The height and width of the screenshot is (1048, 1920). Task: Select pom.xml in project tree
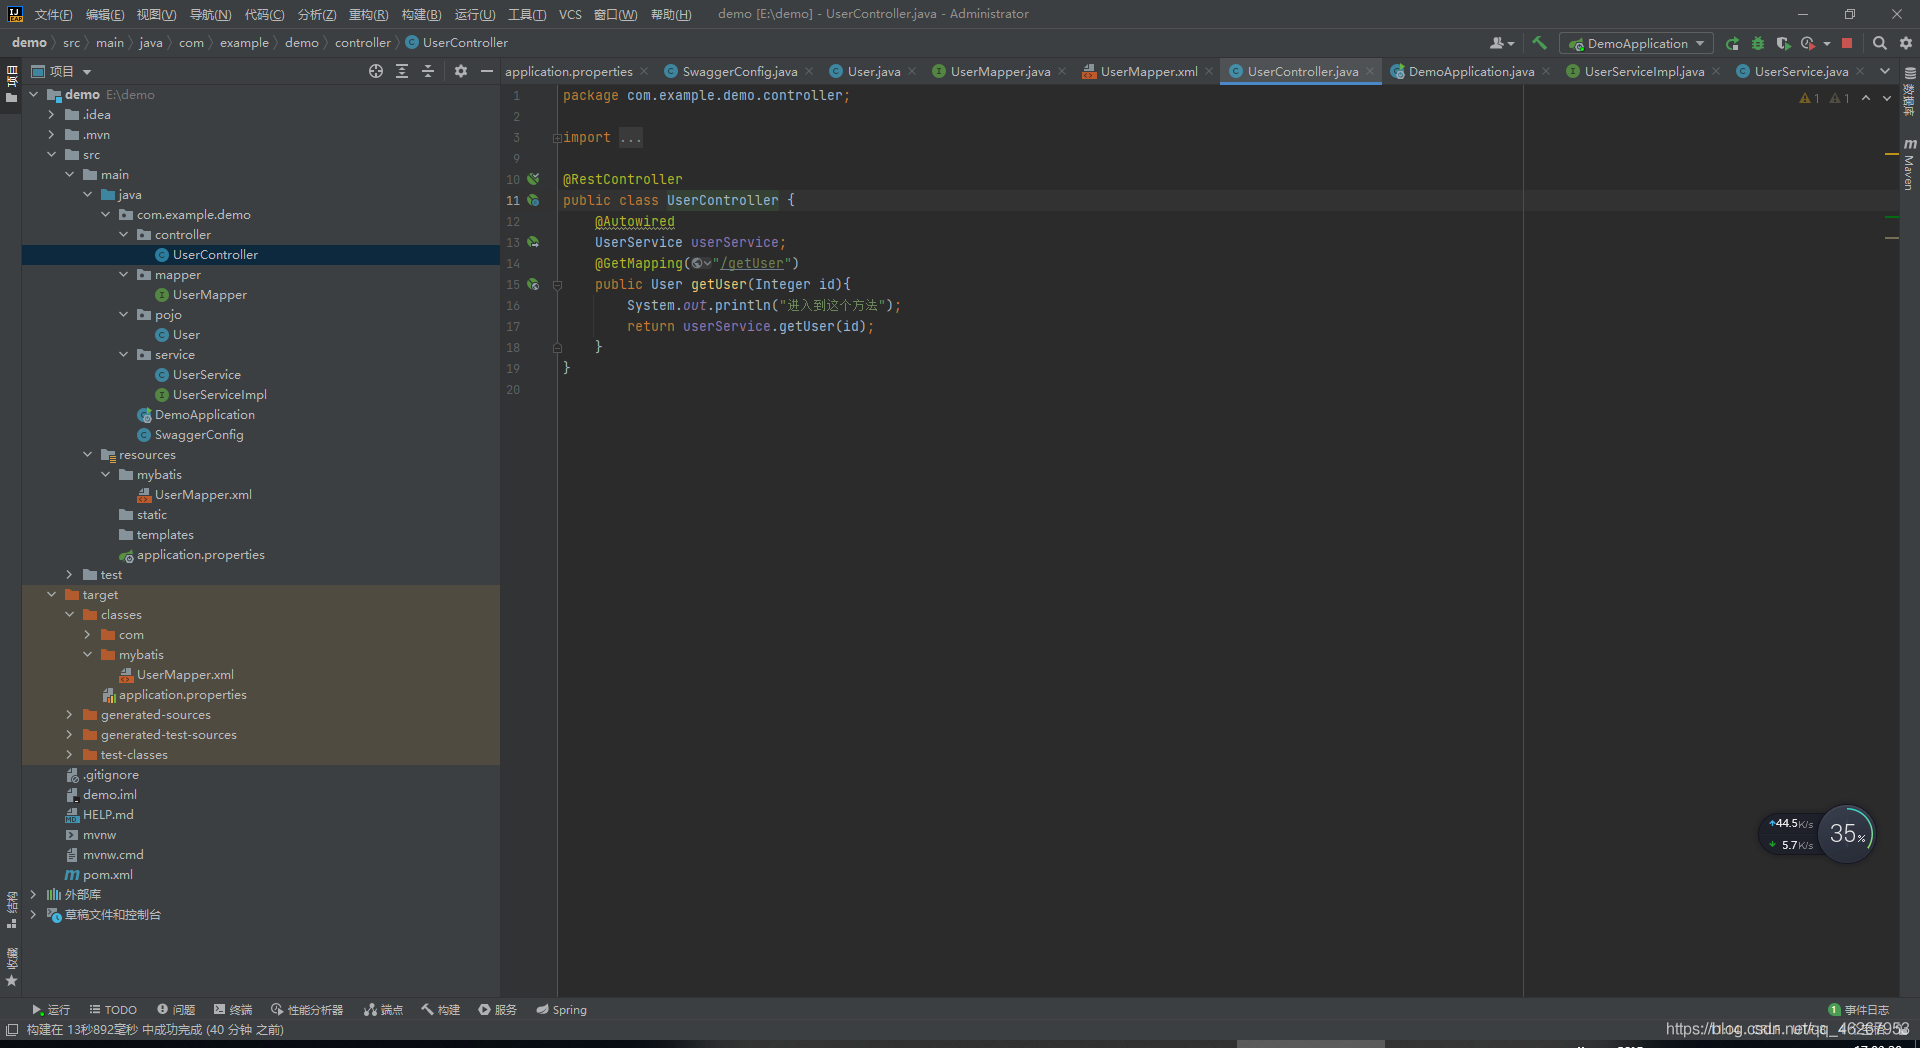pos(108,874)
